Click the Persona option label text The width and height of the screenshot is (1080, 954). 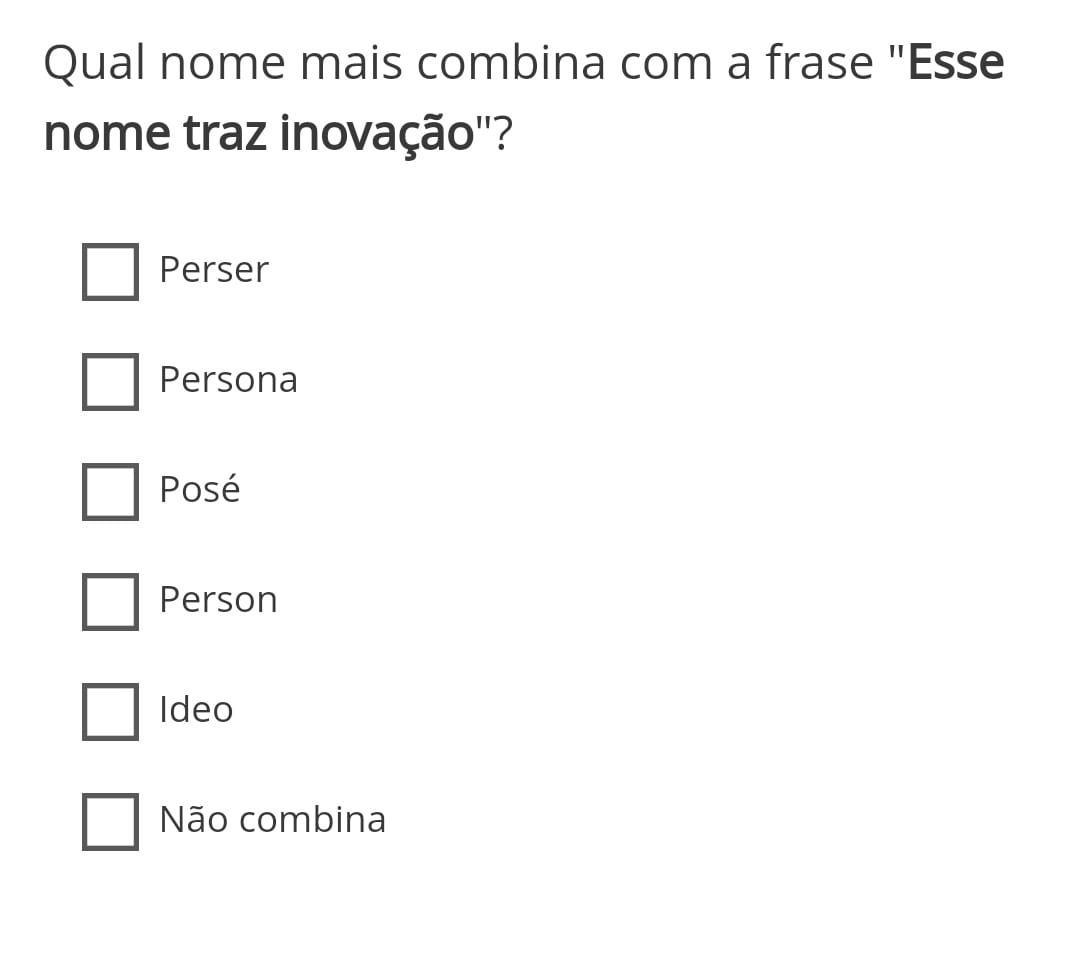pyautogui.click(x=229, y=380)
